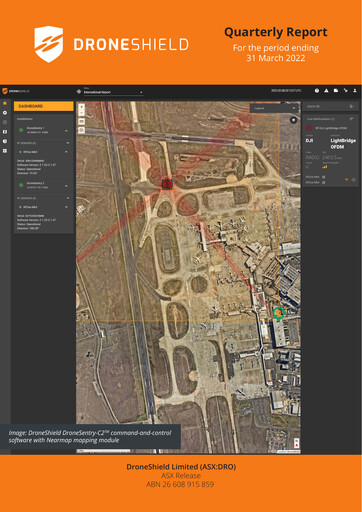Viewport: 362px width, 512px height.
Task: Click the round dark recenter button below Legend
Action: (x=293, y=120)
